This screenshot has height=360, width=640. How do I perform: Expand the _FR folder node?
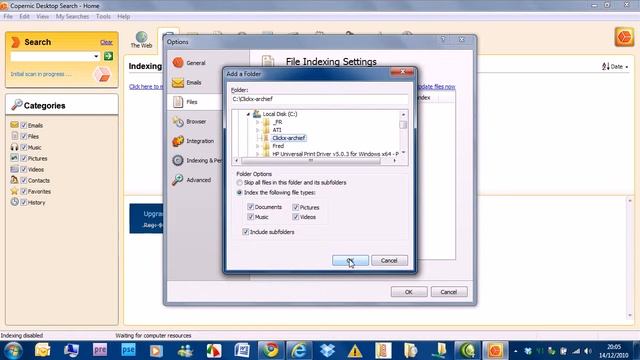click(258, 122)
